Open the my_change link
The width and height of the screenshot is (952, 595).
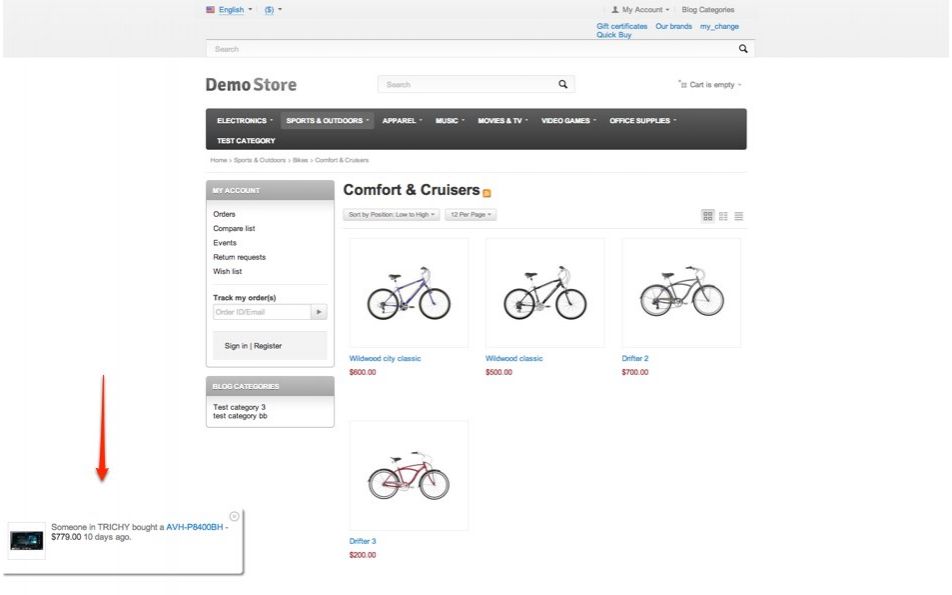click(719, 26)
